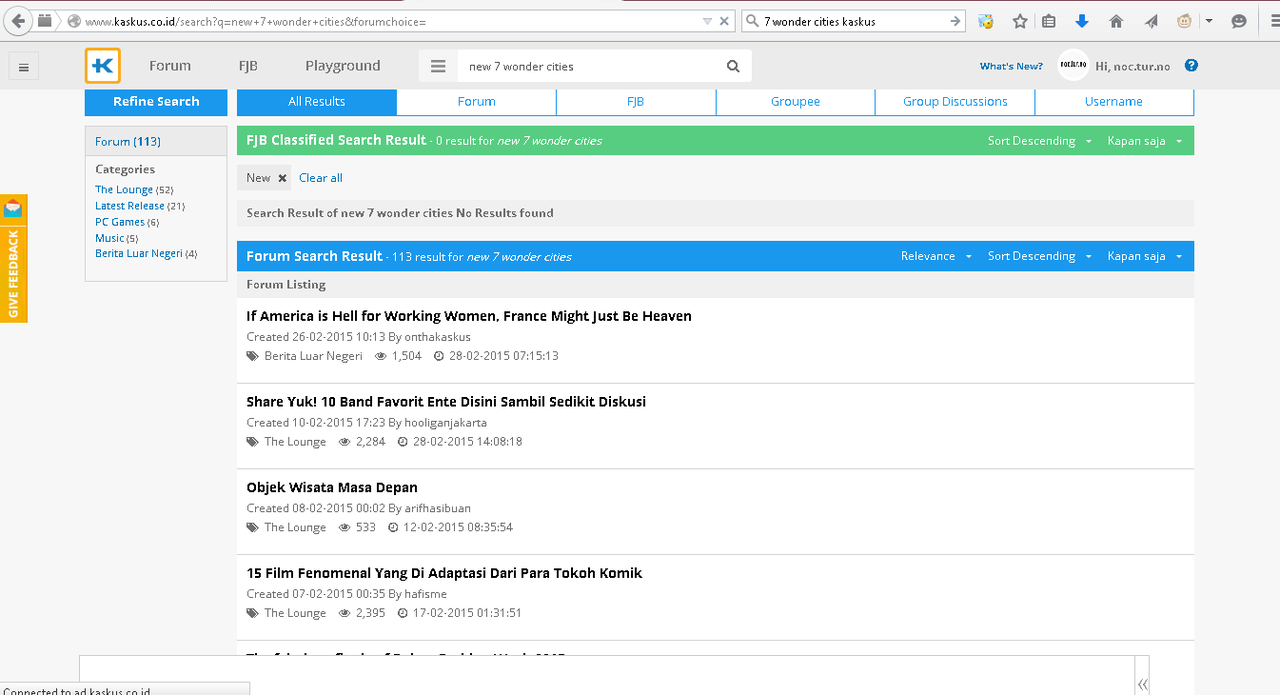Click the Clear all link

tap(320, 178)
